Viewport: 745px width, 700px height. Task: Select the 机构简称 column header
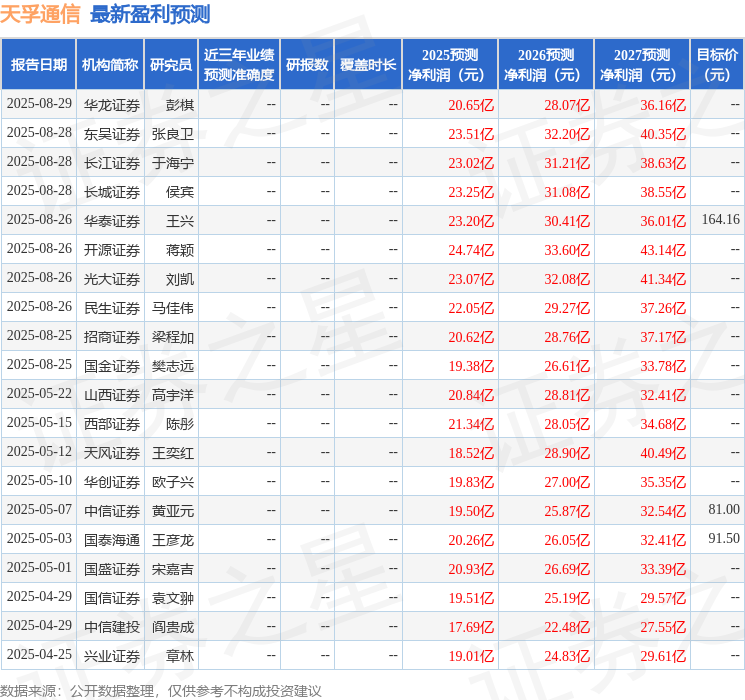click(x=110, y=65)
